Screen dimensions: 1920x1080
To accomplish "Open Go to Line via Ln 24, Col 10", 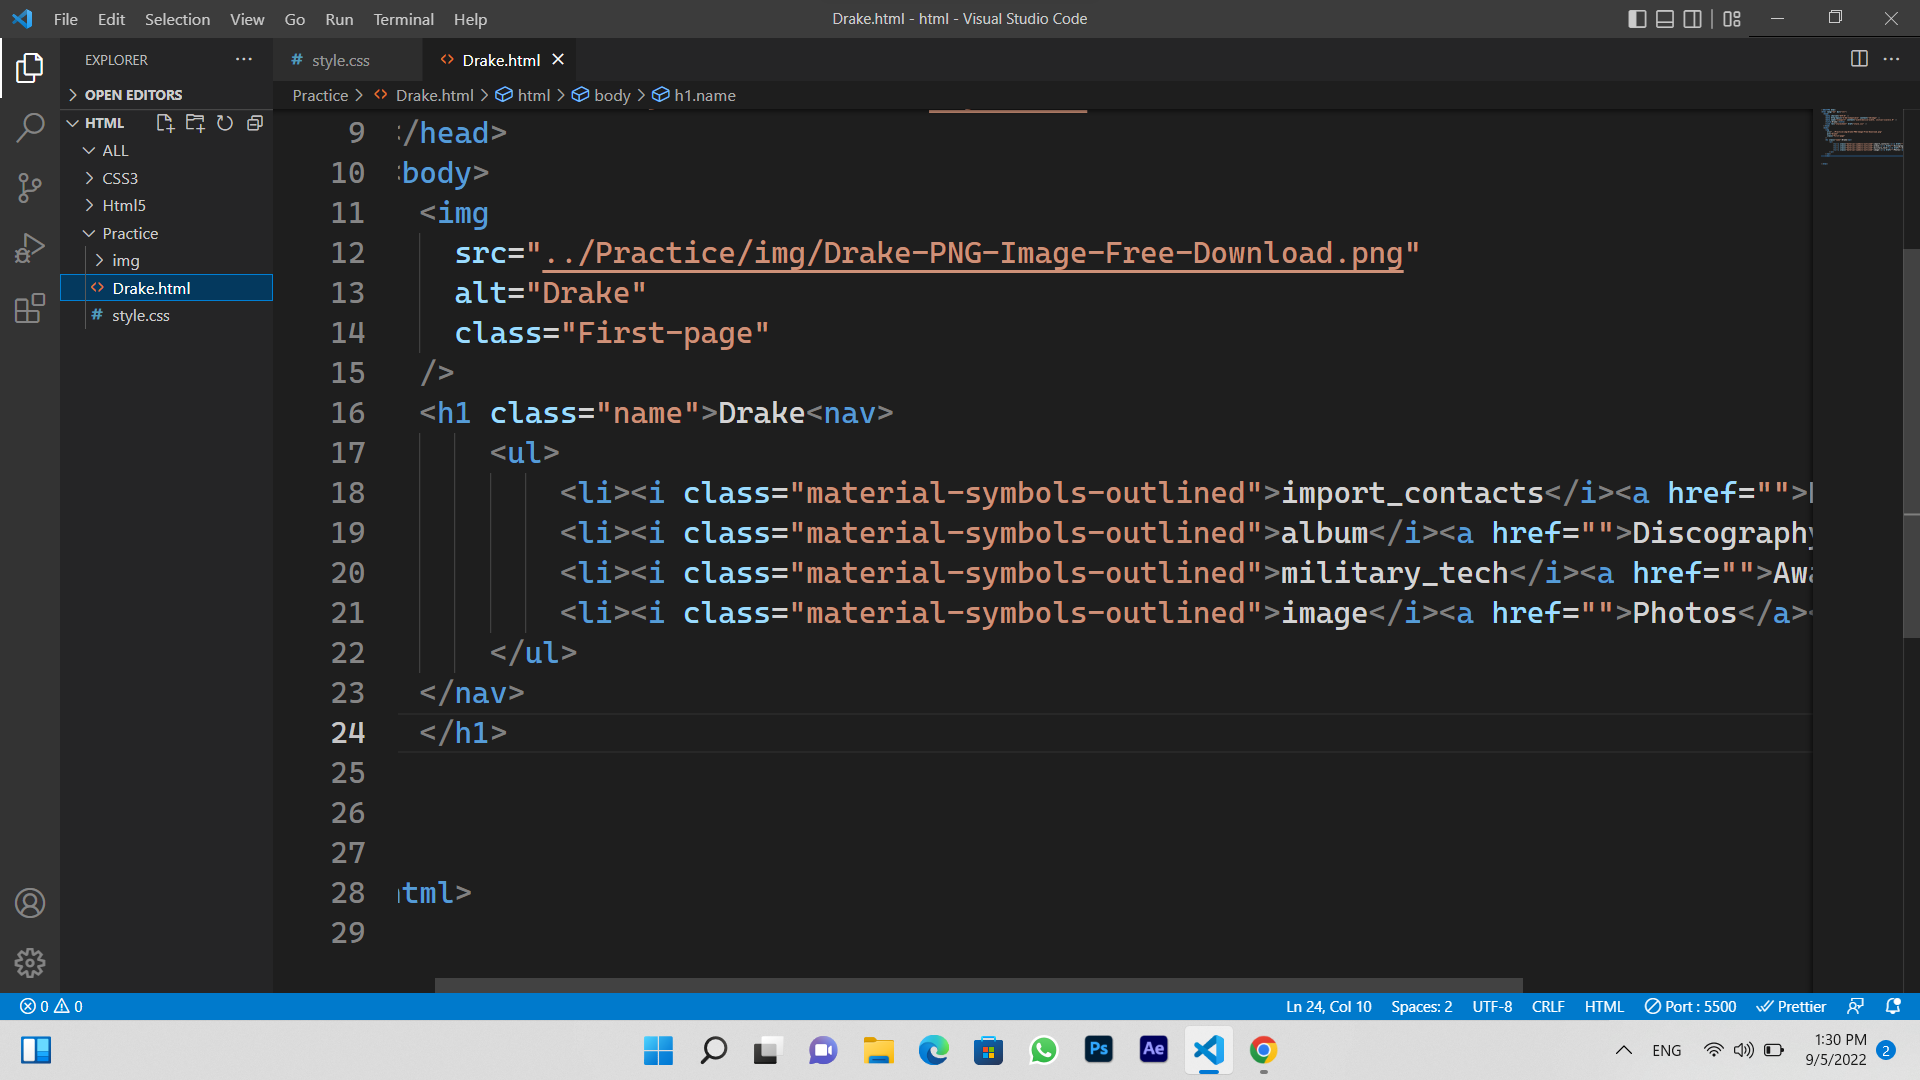I will [x=1328, y=1006].
